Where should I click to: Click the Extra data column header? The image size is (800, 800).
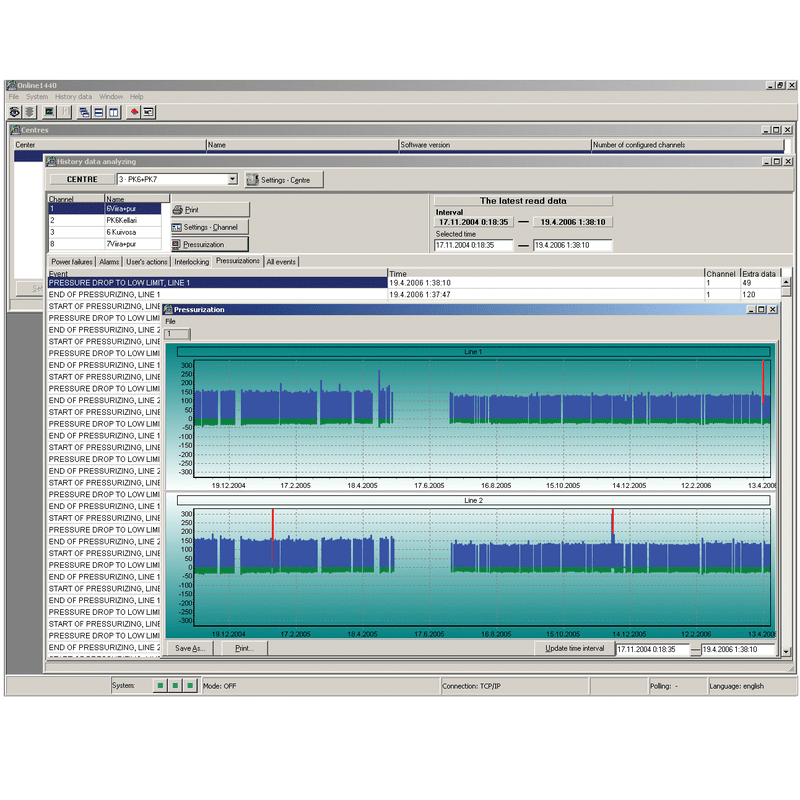click(759, 273)
